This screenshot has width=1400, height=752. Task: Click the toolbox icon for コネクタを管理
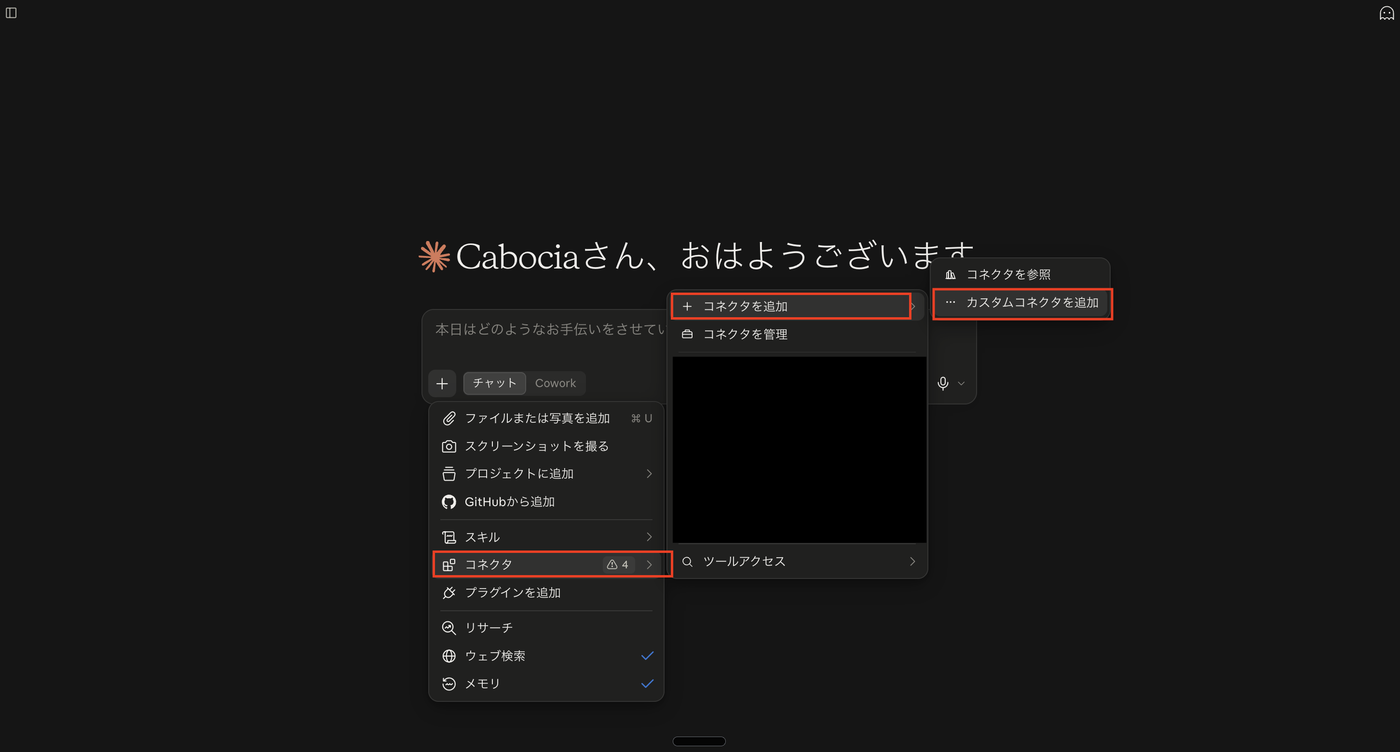pyautogui.click(x=687, y=334)
